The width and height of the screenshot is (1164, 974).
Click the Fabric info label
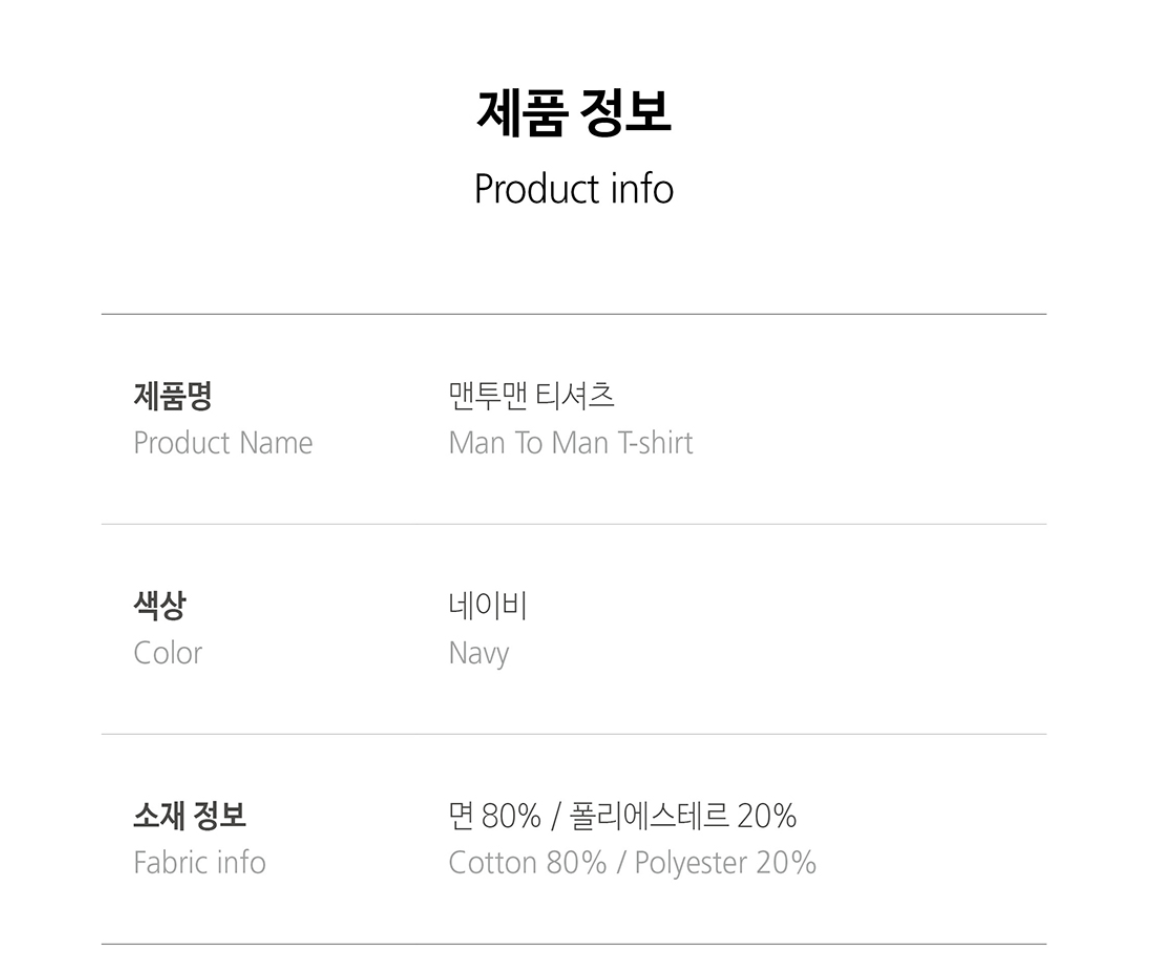(199, 862)
